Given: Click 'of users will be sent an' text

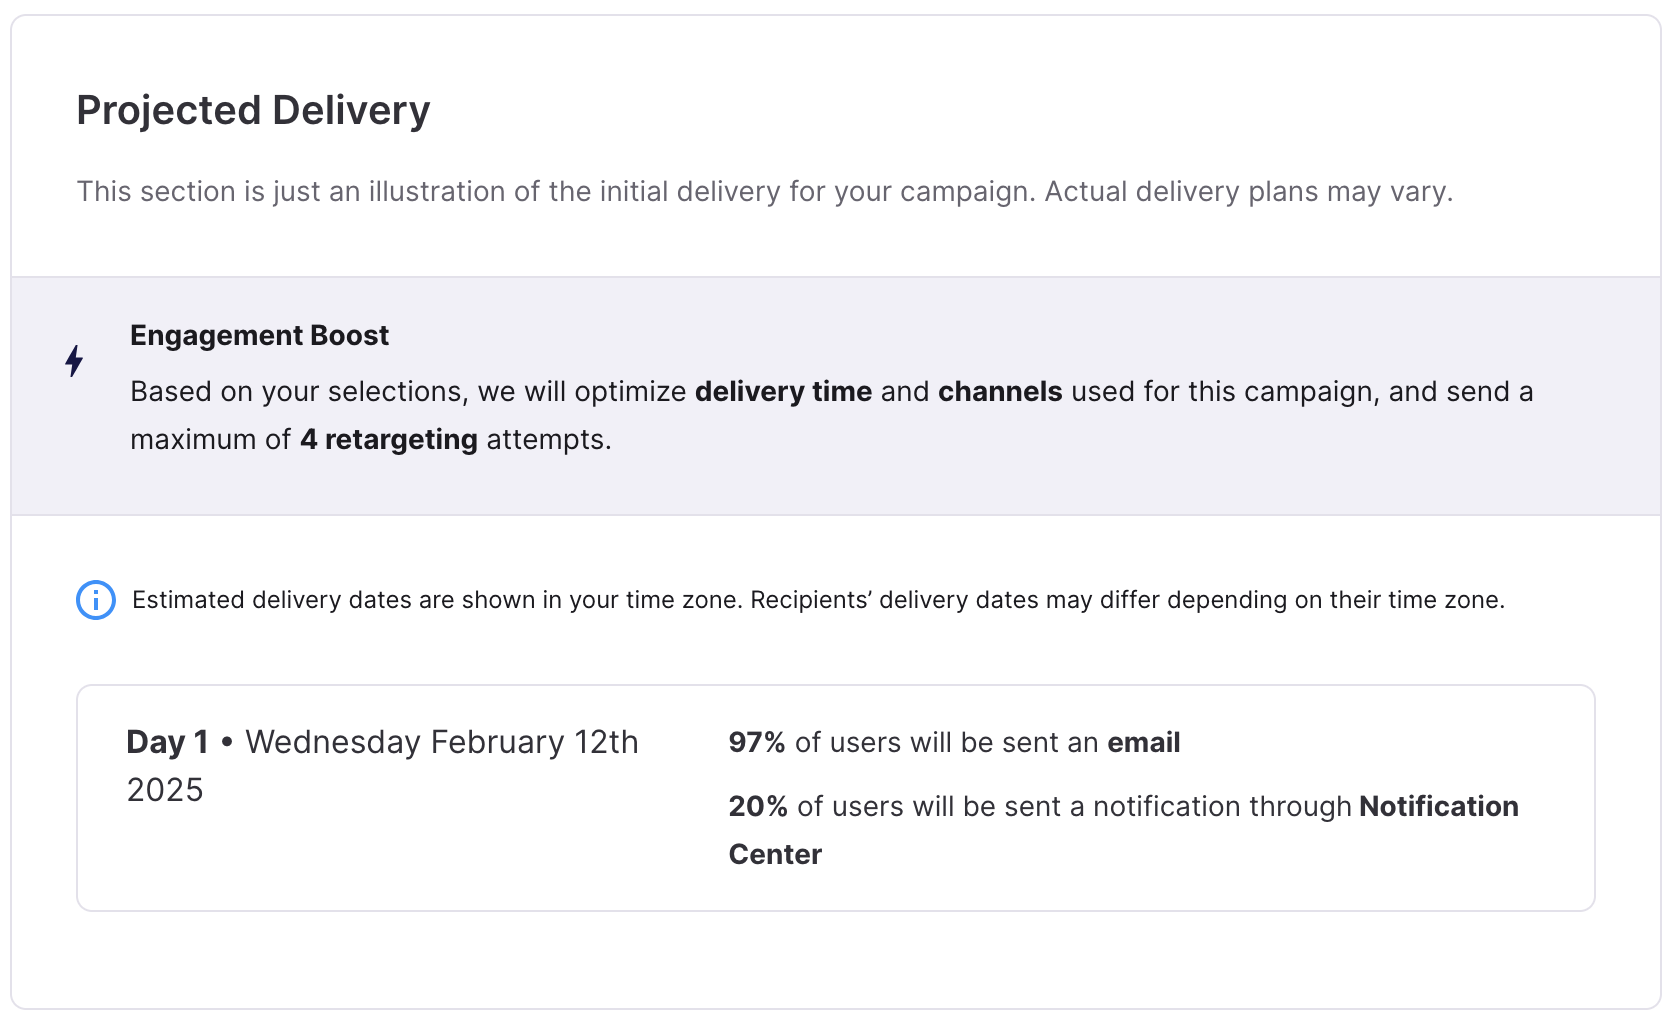Looking at the screenshot, I should (947, 742).
